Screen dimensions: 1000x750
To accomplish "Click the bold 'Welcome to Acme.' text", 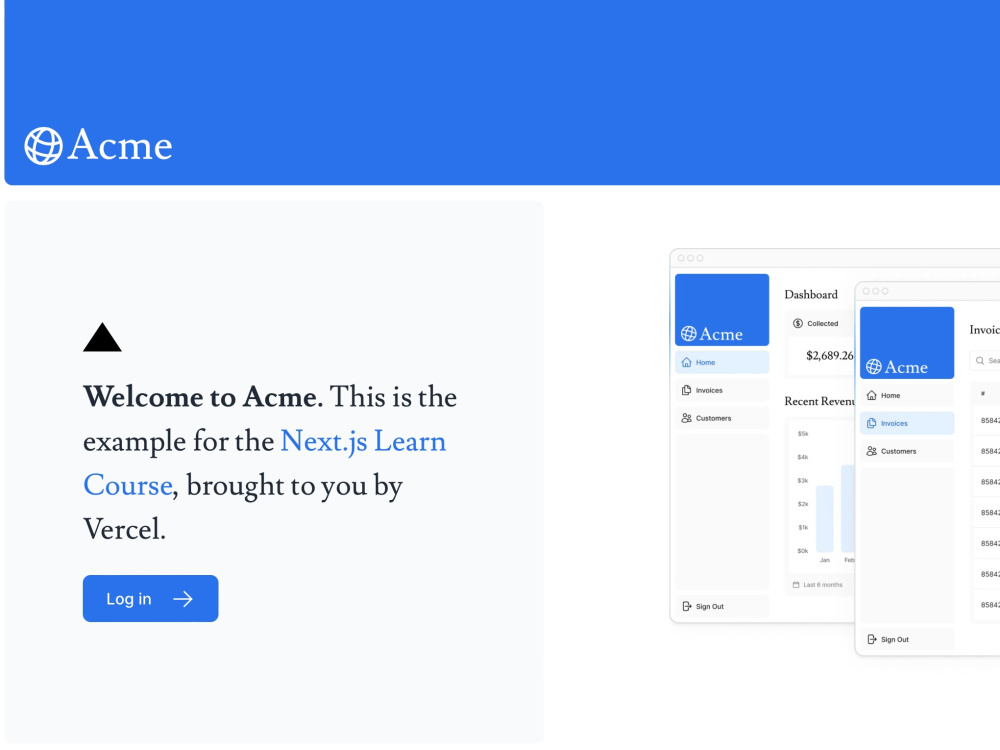I will coord(203,397).
